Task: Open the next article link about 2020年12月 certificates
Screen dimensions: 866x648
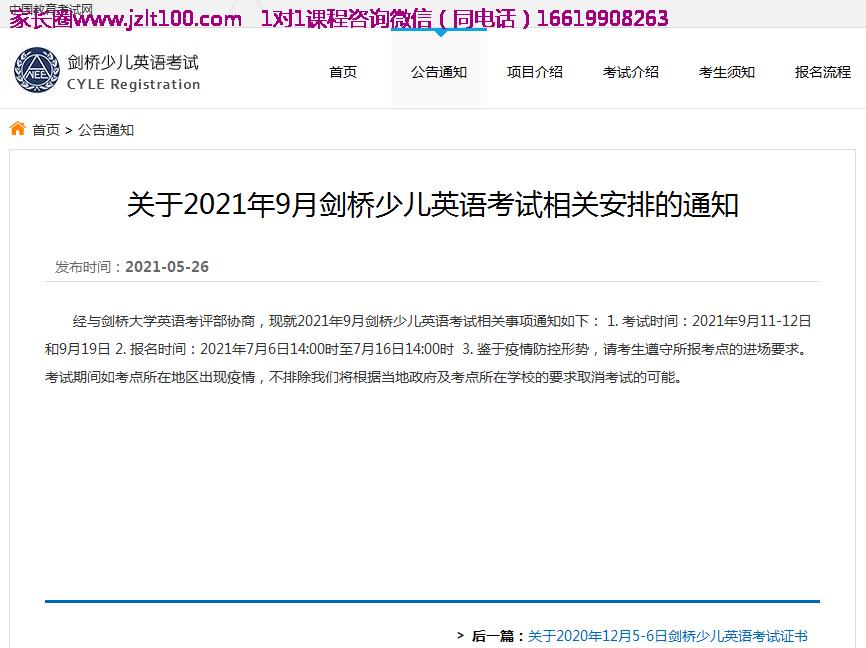Action: tap(668, 636)
